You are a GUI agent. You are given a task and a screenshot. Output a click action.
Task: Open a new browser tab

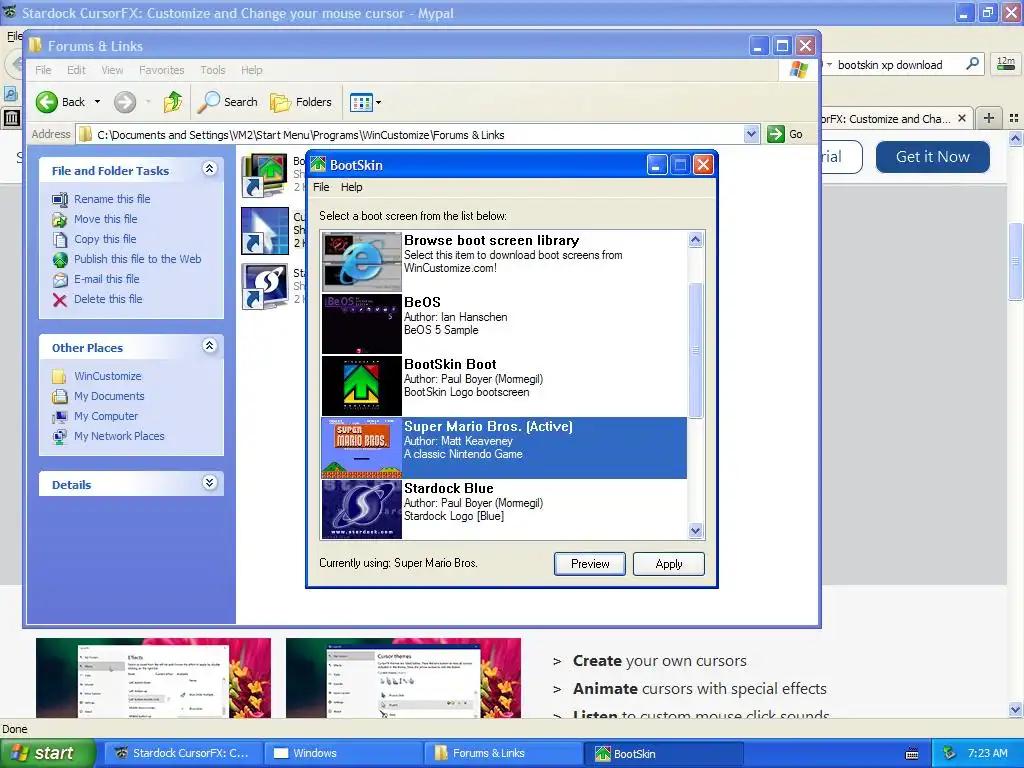989,118
